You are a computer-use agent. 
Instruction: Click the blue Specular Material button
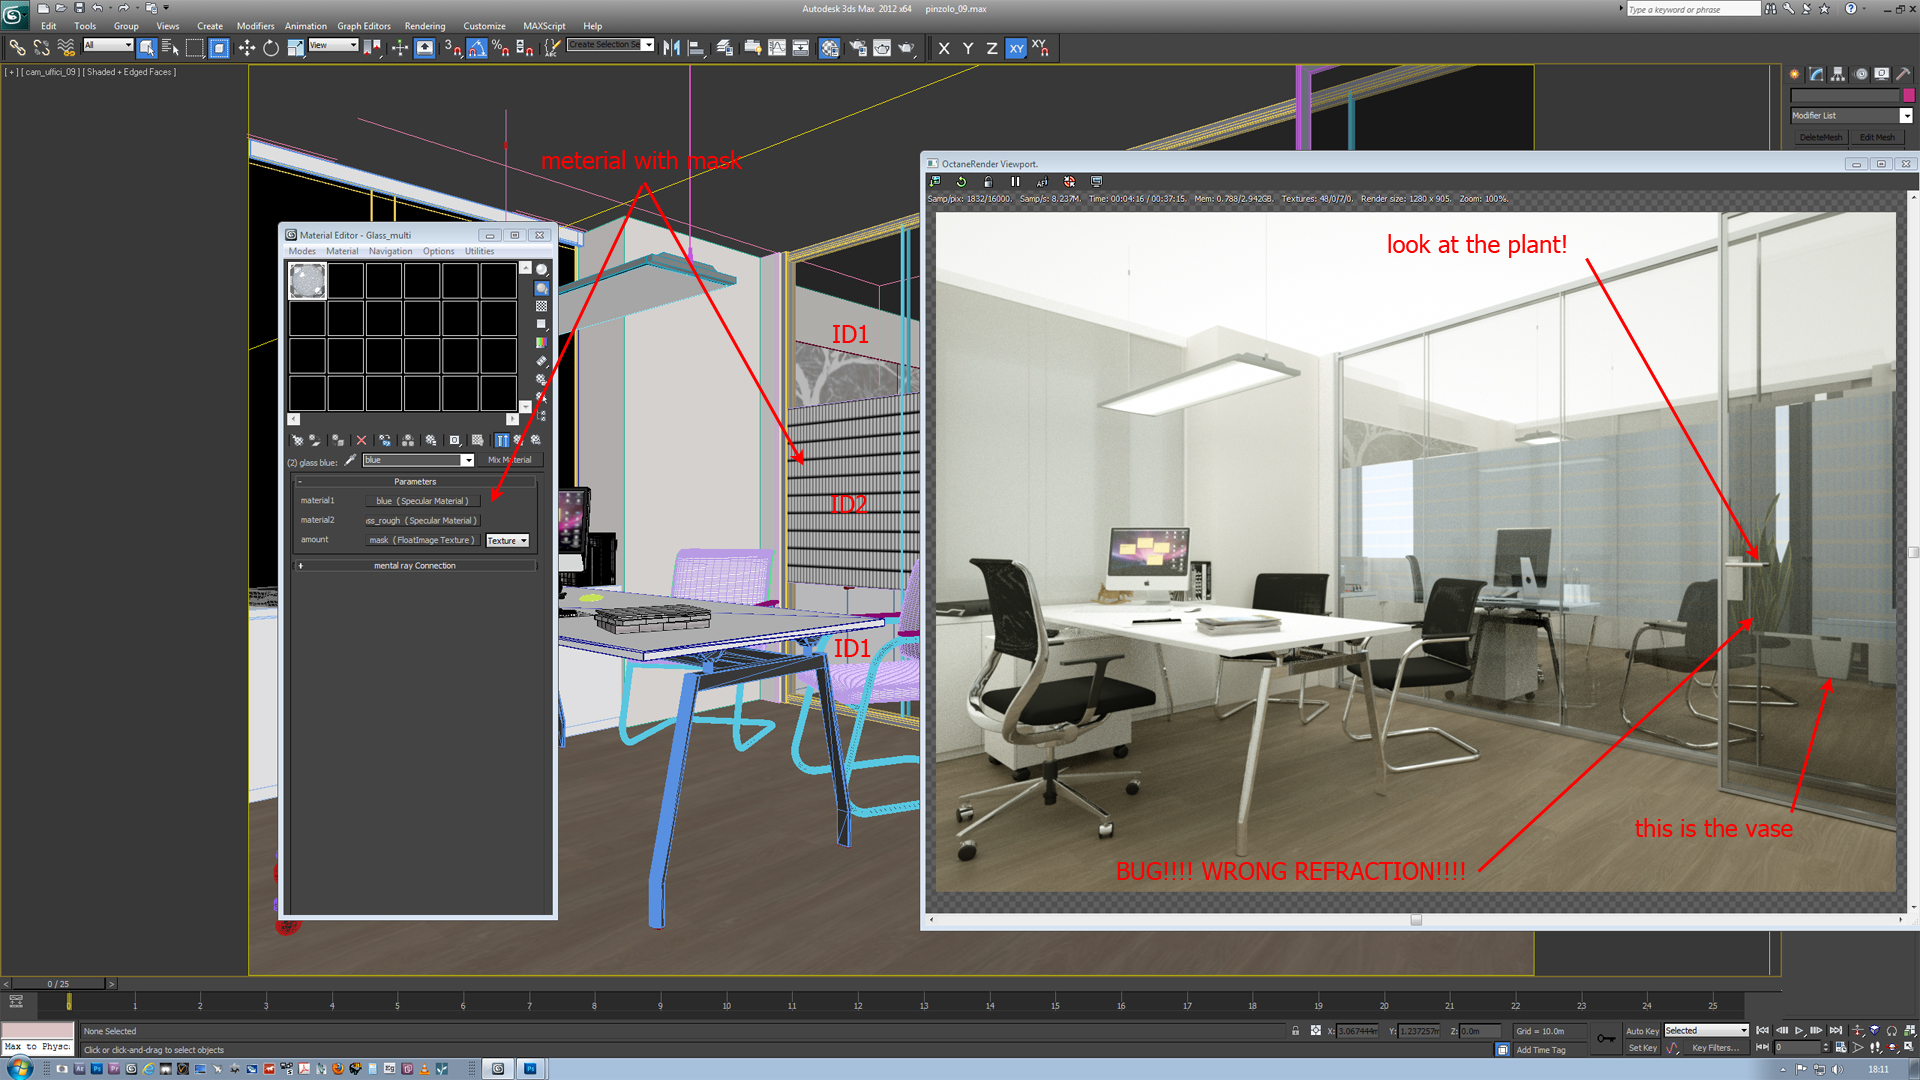pyautogui.click(x=422, y=501)
